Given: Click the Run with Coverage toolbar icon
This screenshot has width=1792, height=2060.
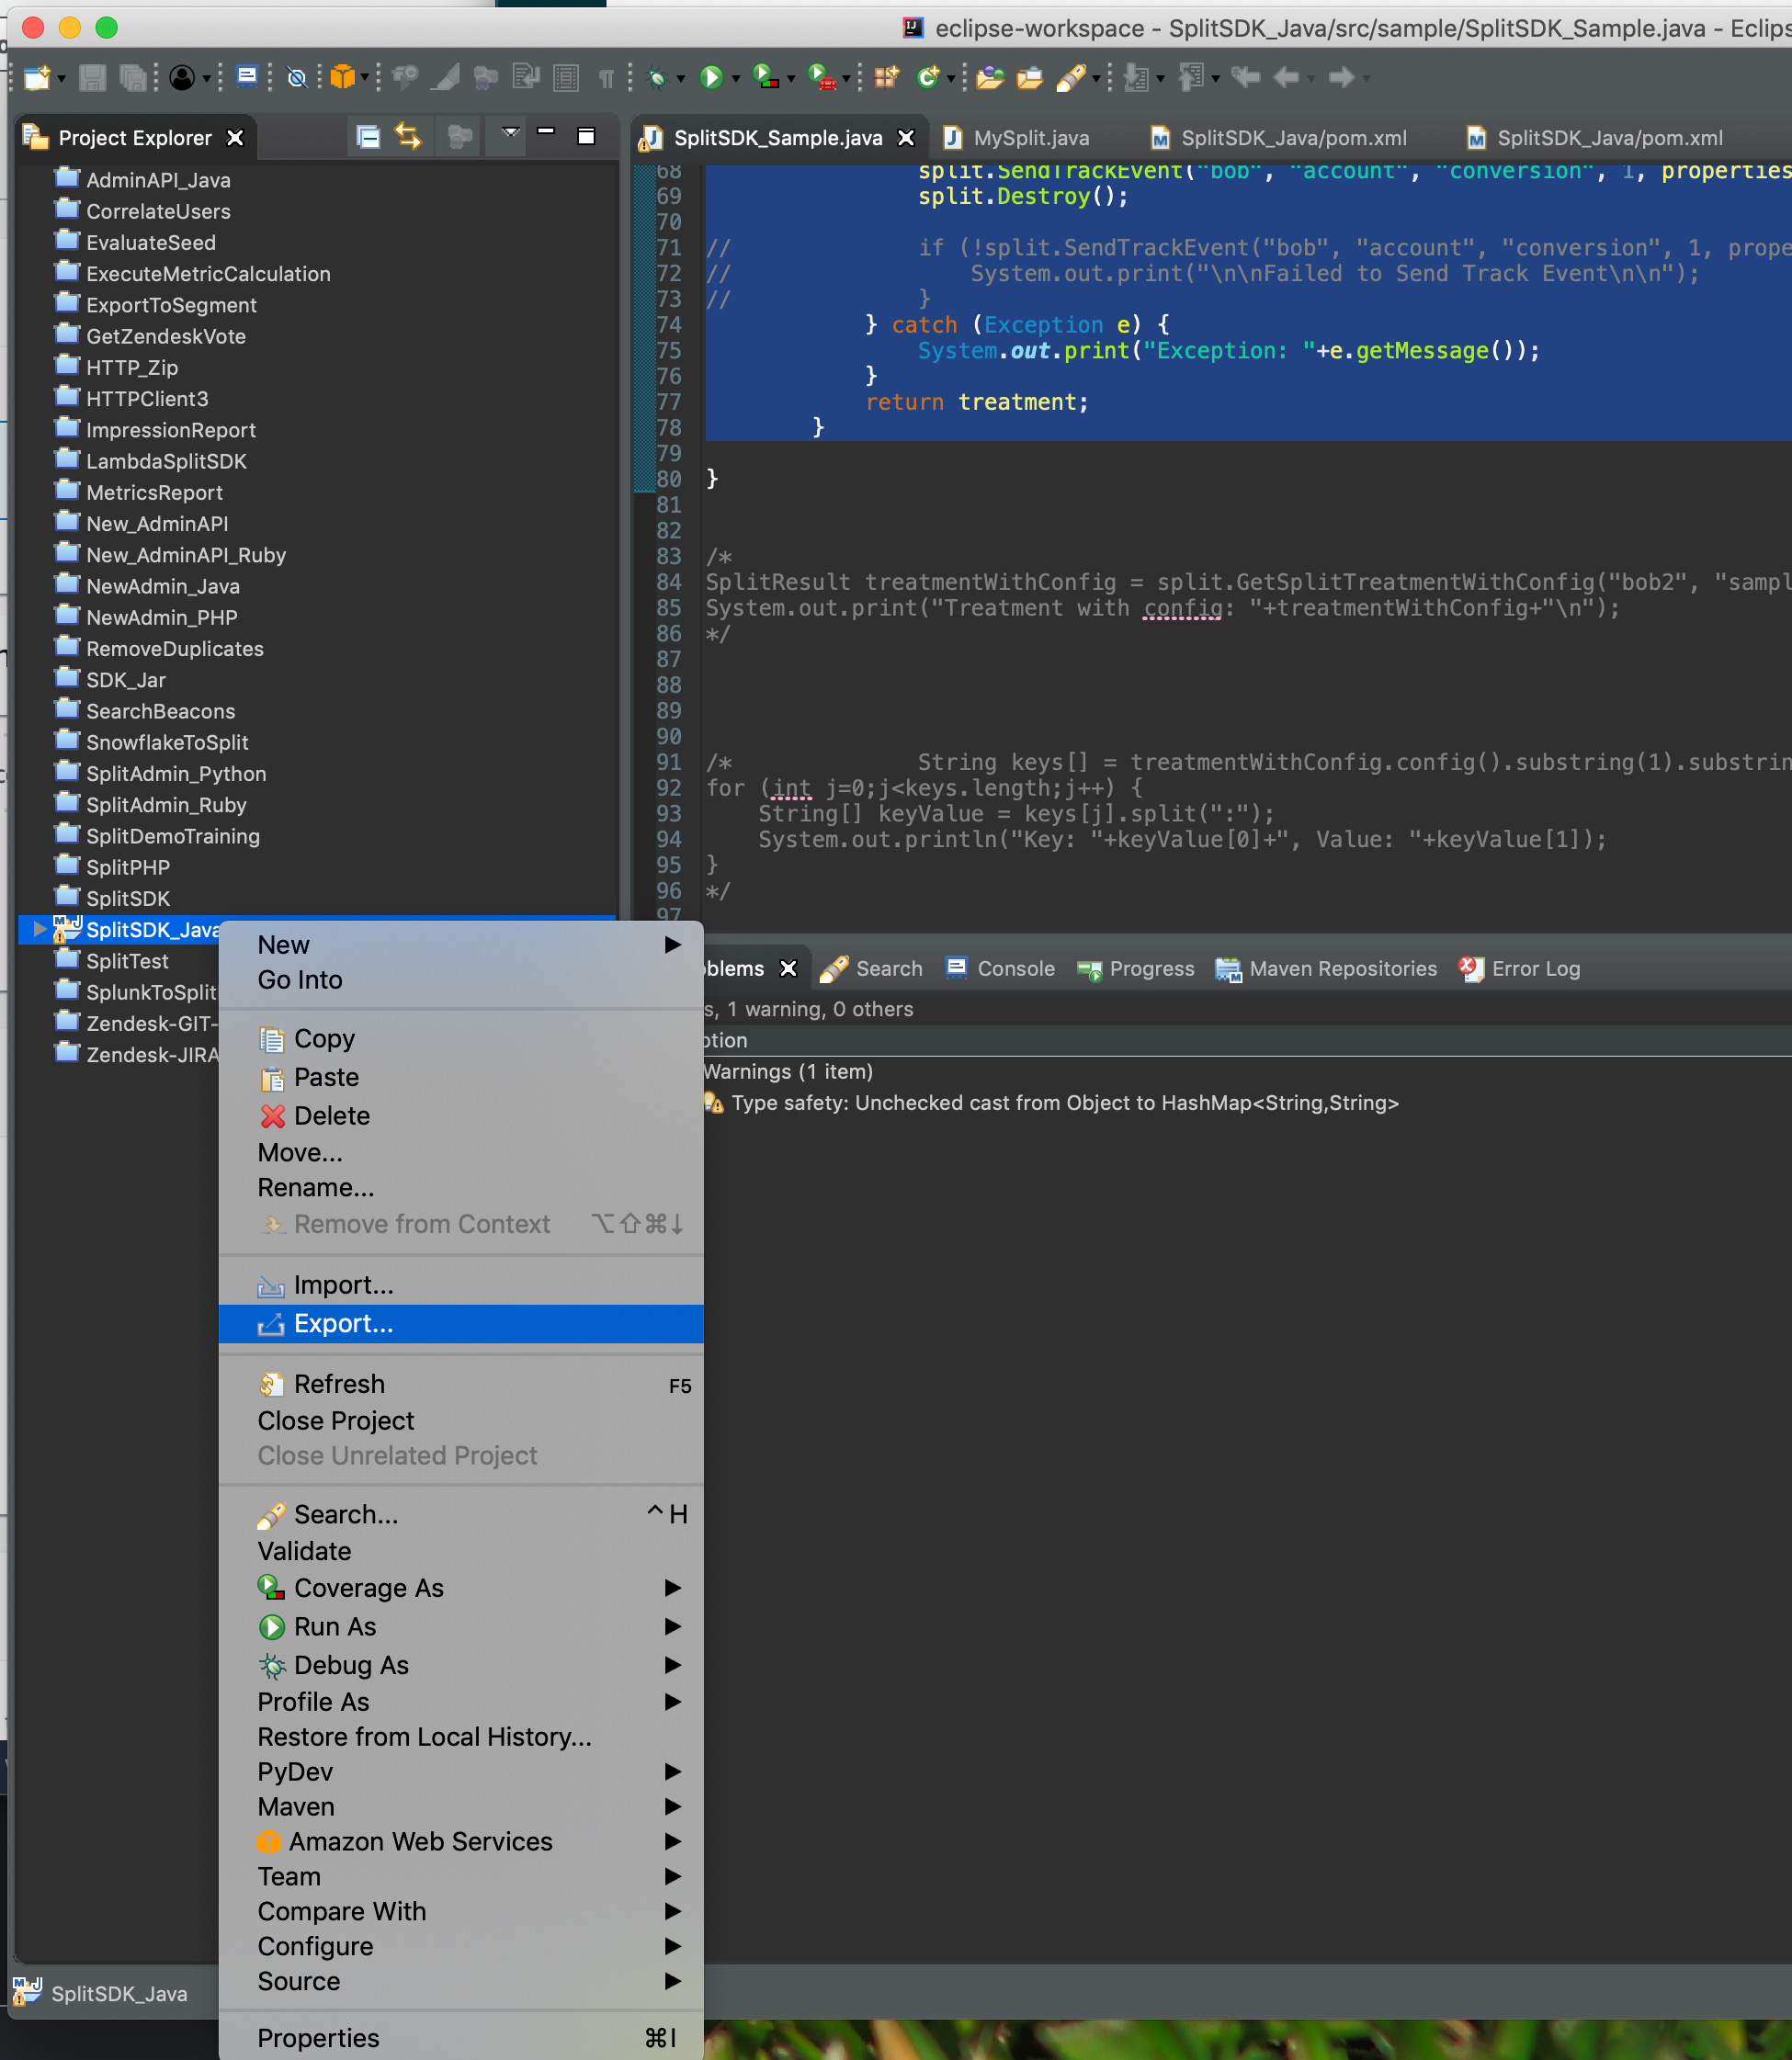Looking at the screenshot, I should [765, 77].
